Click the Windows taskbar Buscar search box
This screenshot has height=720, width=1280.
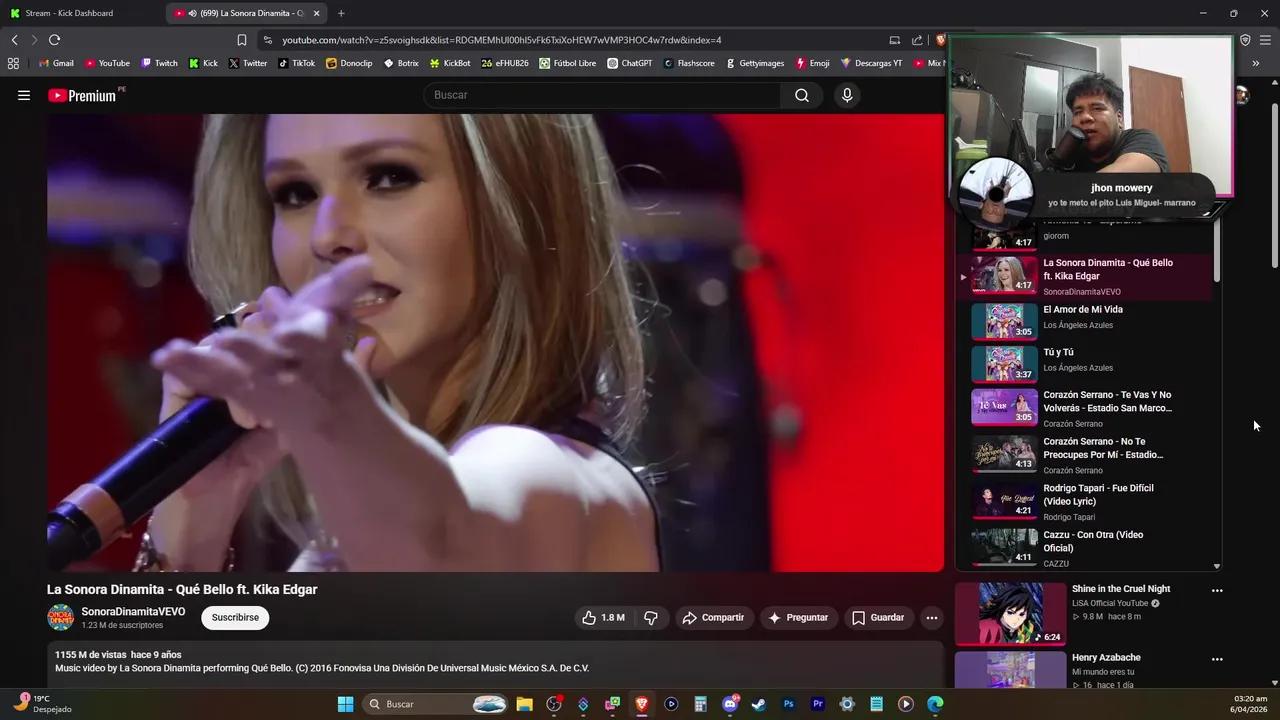[x=435, y=704]
